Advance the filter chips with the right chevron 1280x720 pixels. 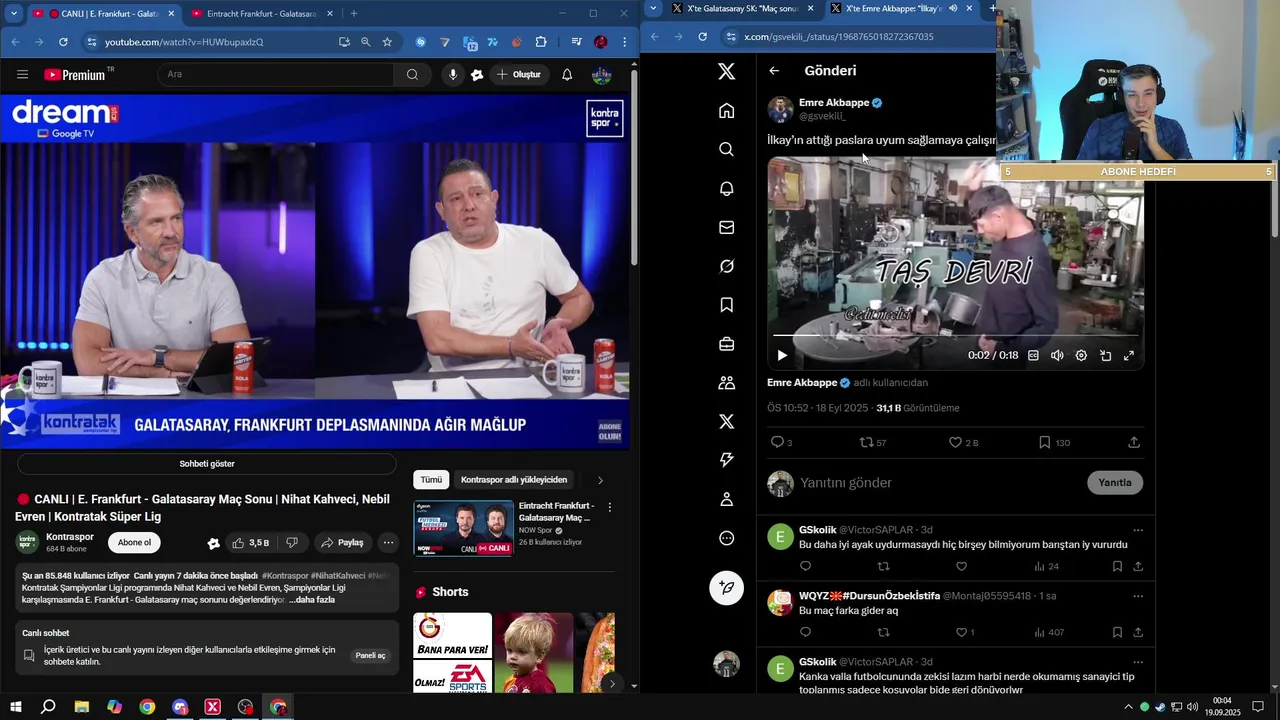600,480
